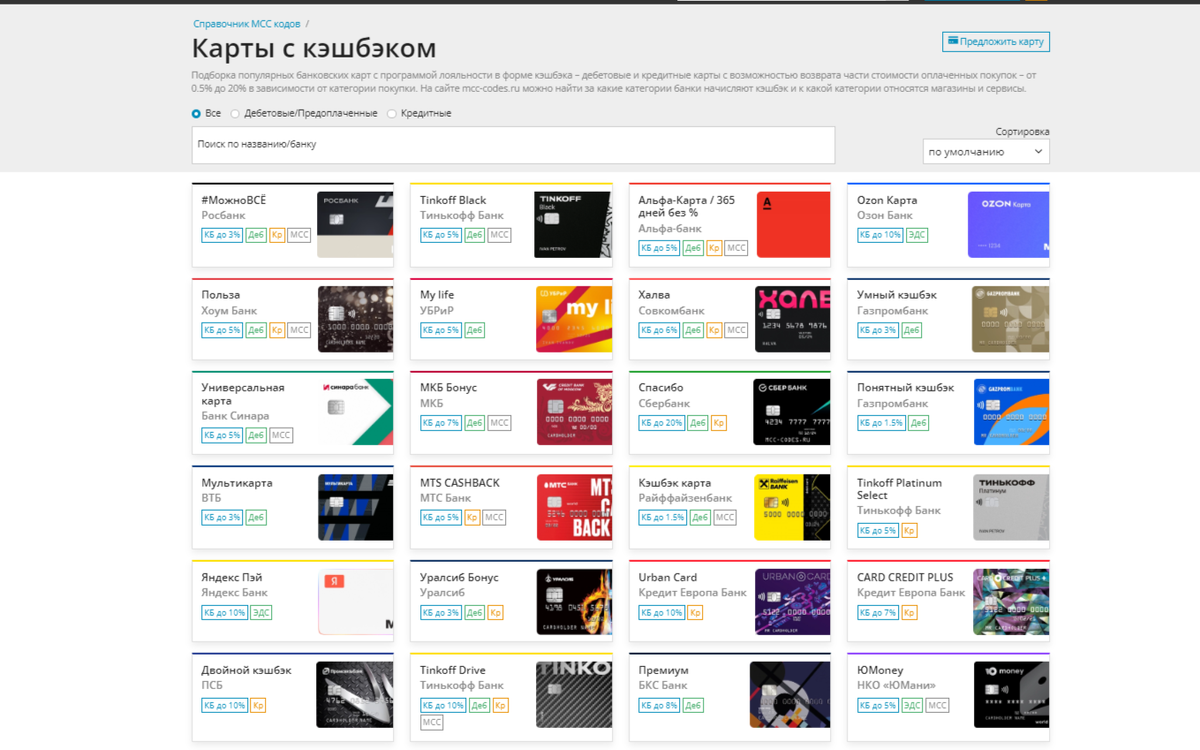Image resolution: width=1200 pixels, height=750 pixels.
Task: Click 'Кр' tag on Tinkoff Platinum Select
Action: [x=910, y=531]
